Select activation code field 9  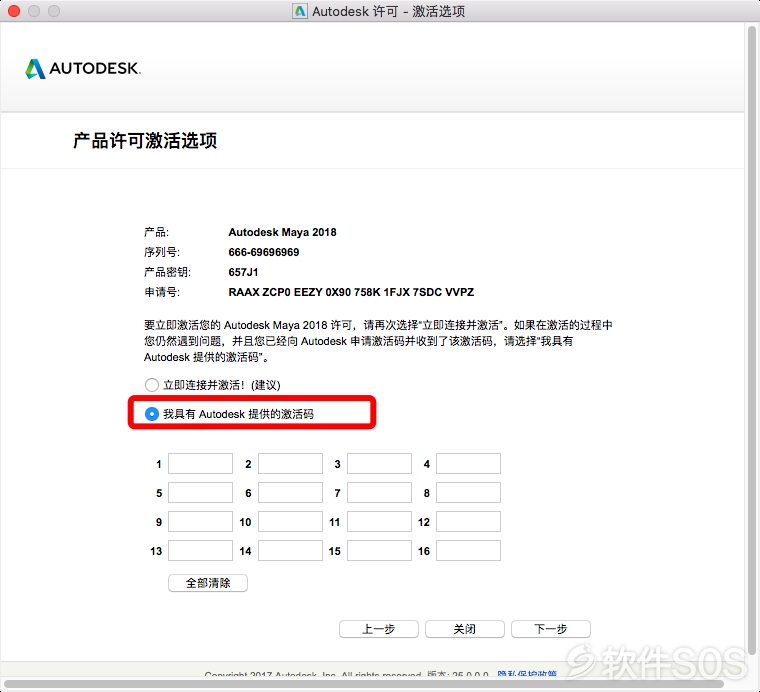click(x=200, y=522)
